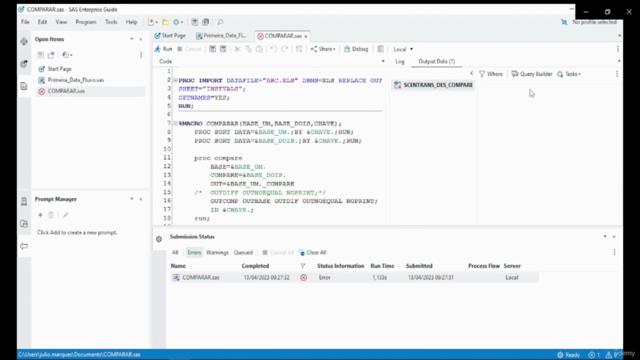The width and height of the screenshot is (640, 360).
Task: Click the pencil edit prompt icon
Action: point(65,215)
